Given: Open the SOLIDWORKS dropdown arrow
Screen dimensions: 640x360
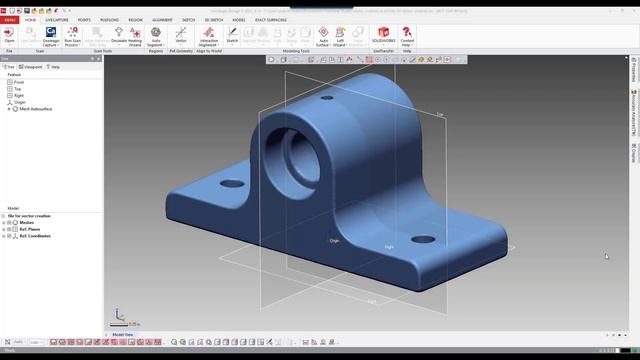Looking at the screenshot, I should coord(383,45).
